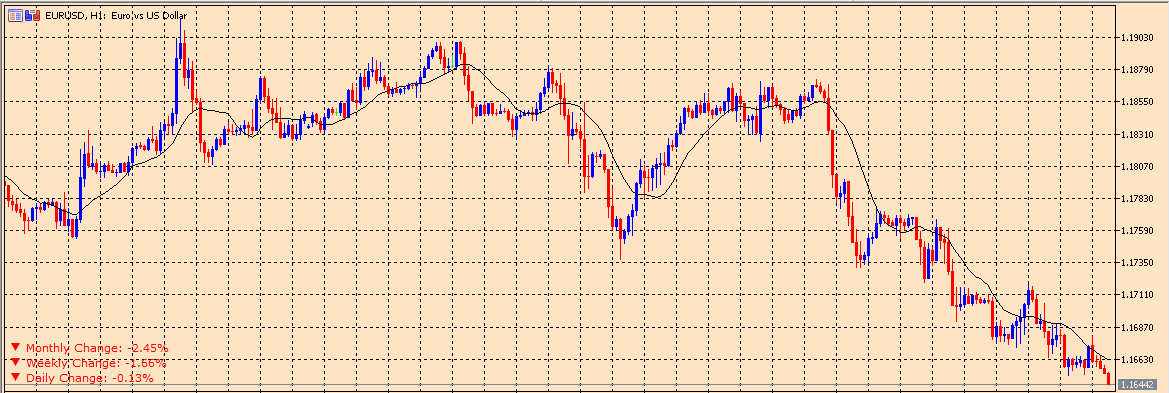Click the red arrow beside Weekly Change
Screen dimensions: 1169x393
point(16,362)
